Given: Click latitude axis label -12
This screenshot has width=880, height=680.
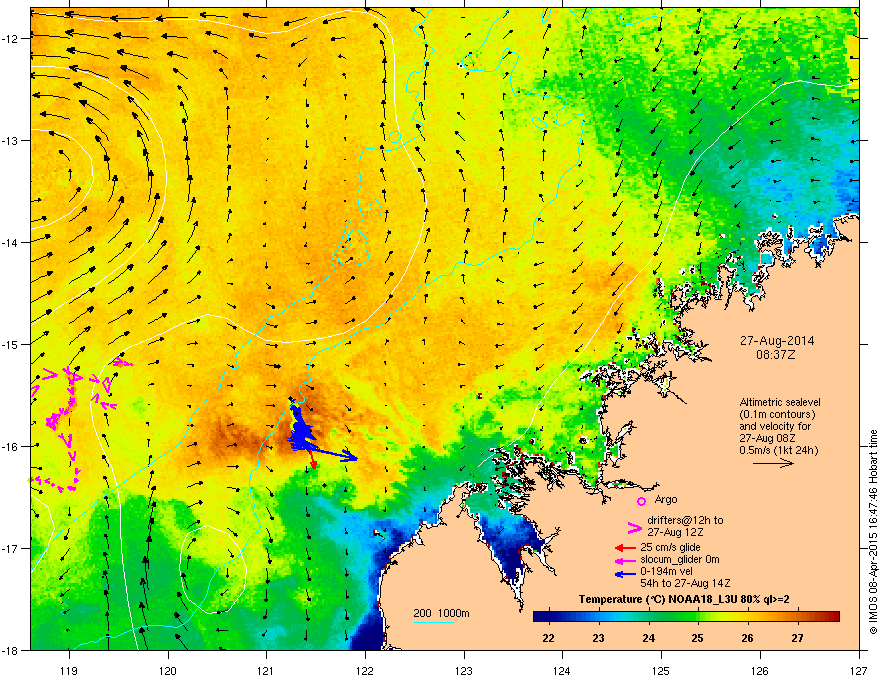Looking at the screenshot, I should (x=11, y=39).
